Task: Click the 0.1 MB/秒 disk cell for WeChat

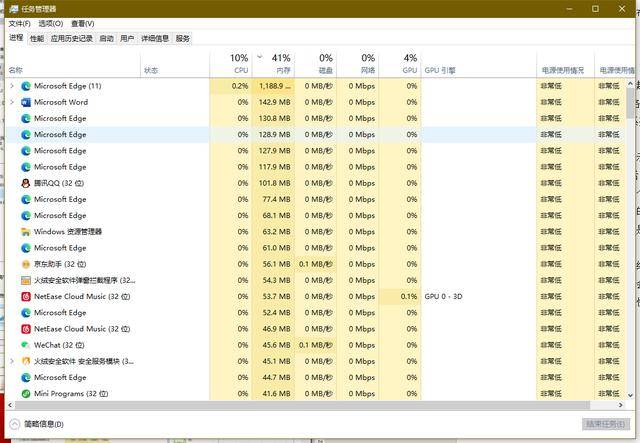Action: click(x=316, y=345)
